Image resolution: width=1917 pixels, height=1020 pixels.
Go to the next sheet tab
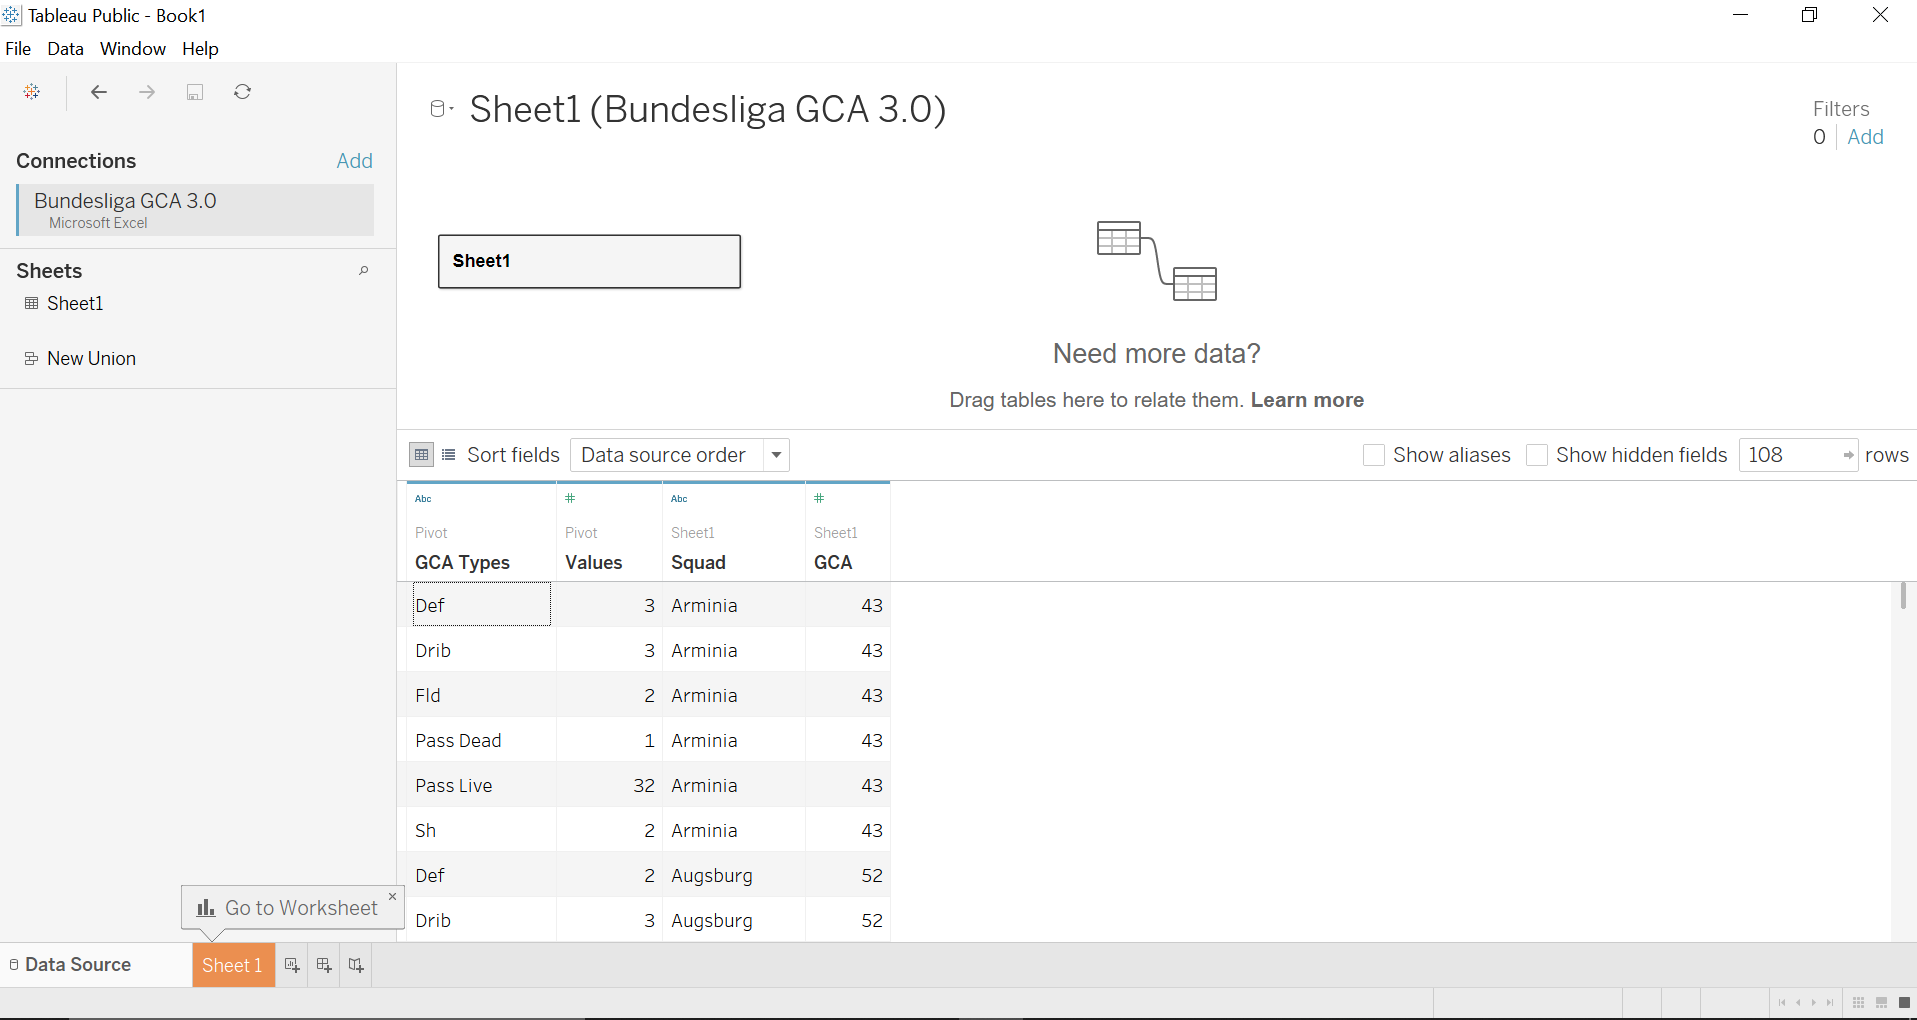pyautogui.click(x=1814, y=1003)
